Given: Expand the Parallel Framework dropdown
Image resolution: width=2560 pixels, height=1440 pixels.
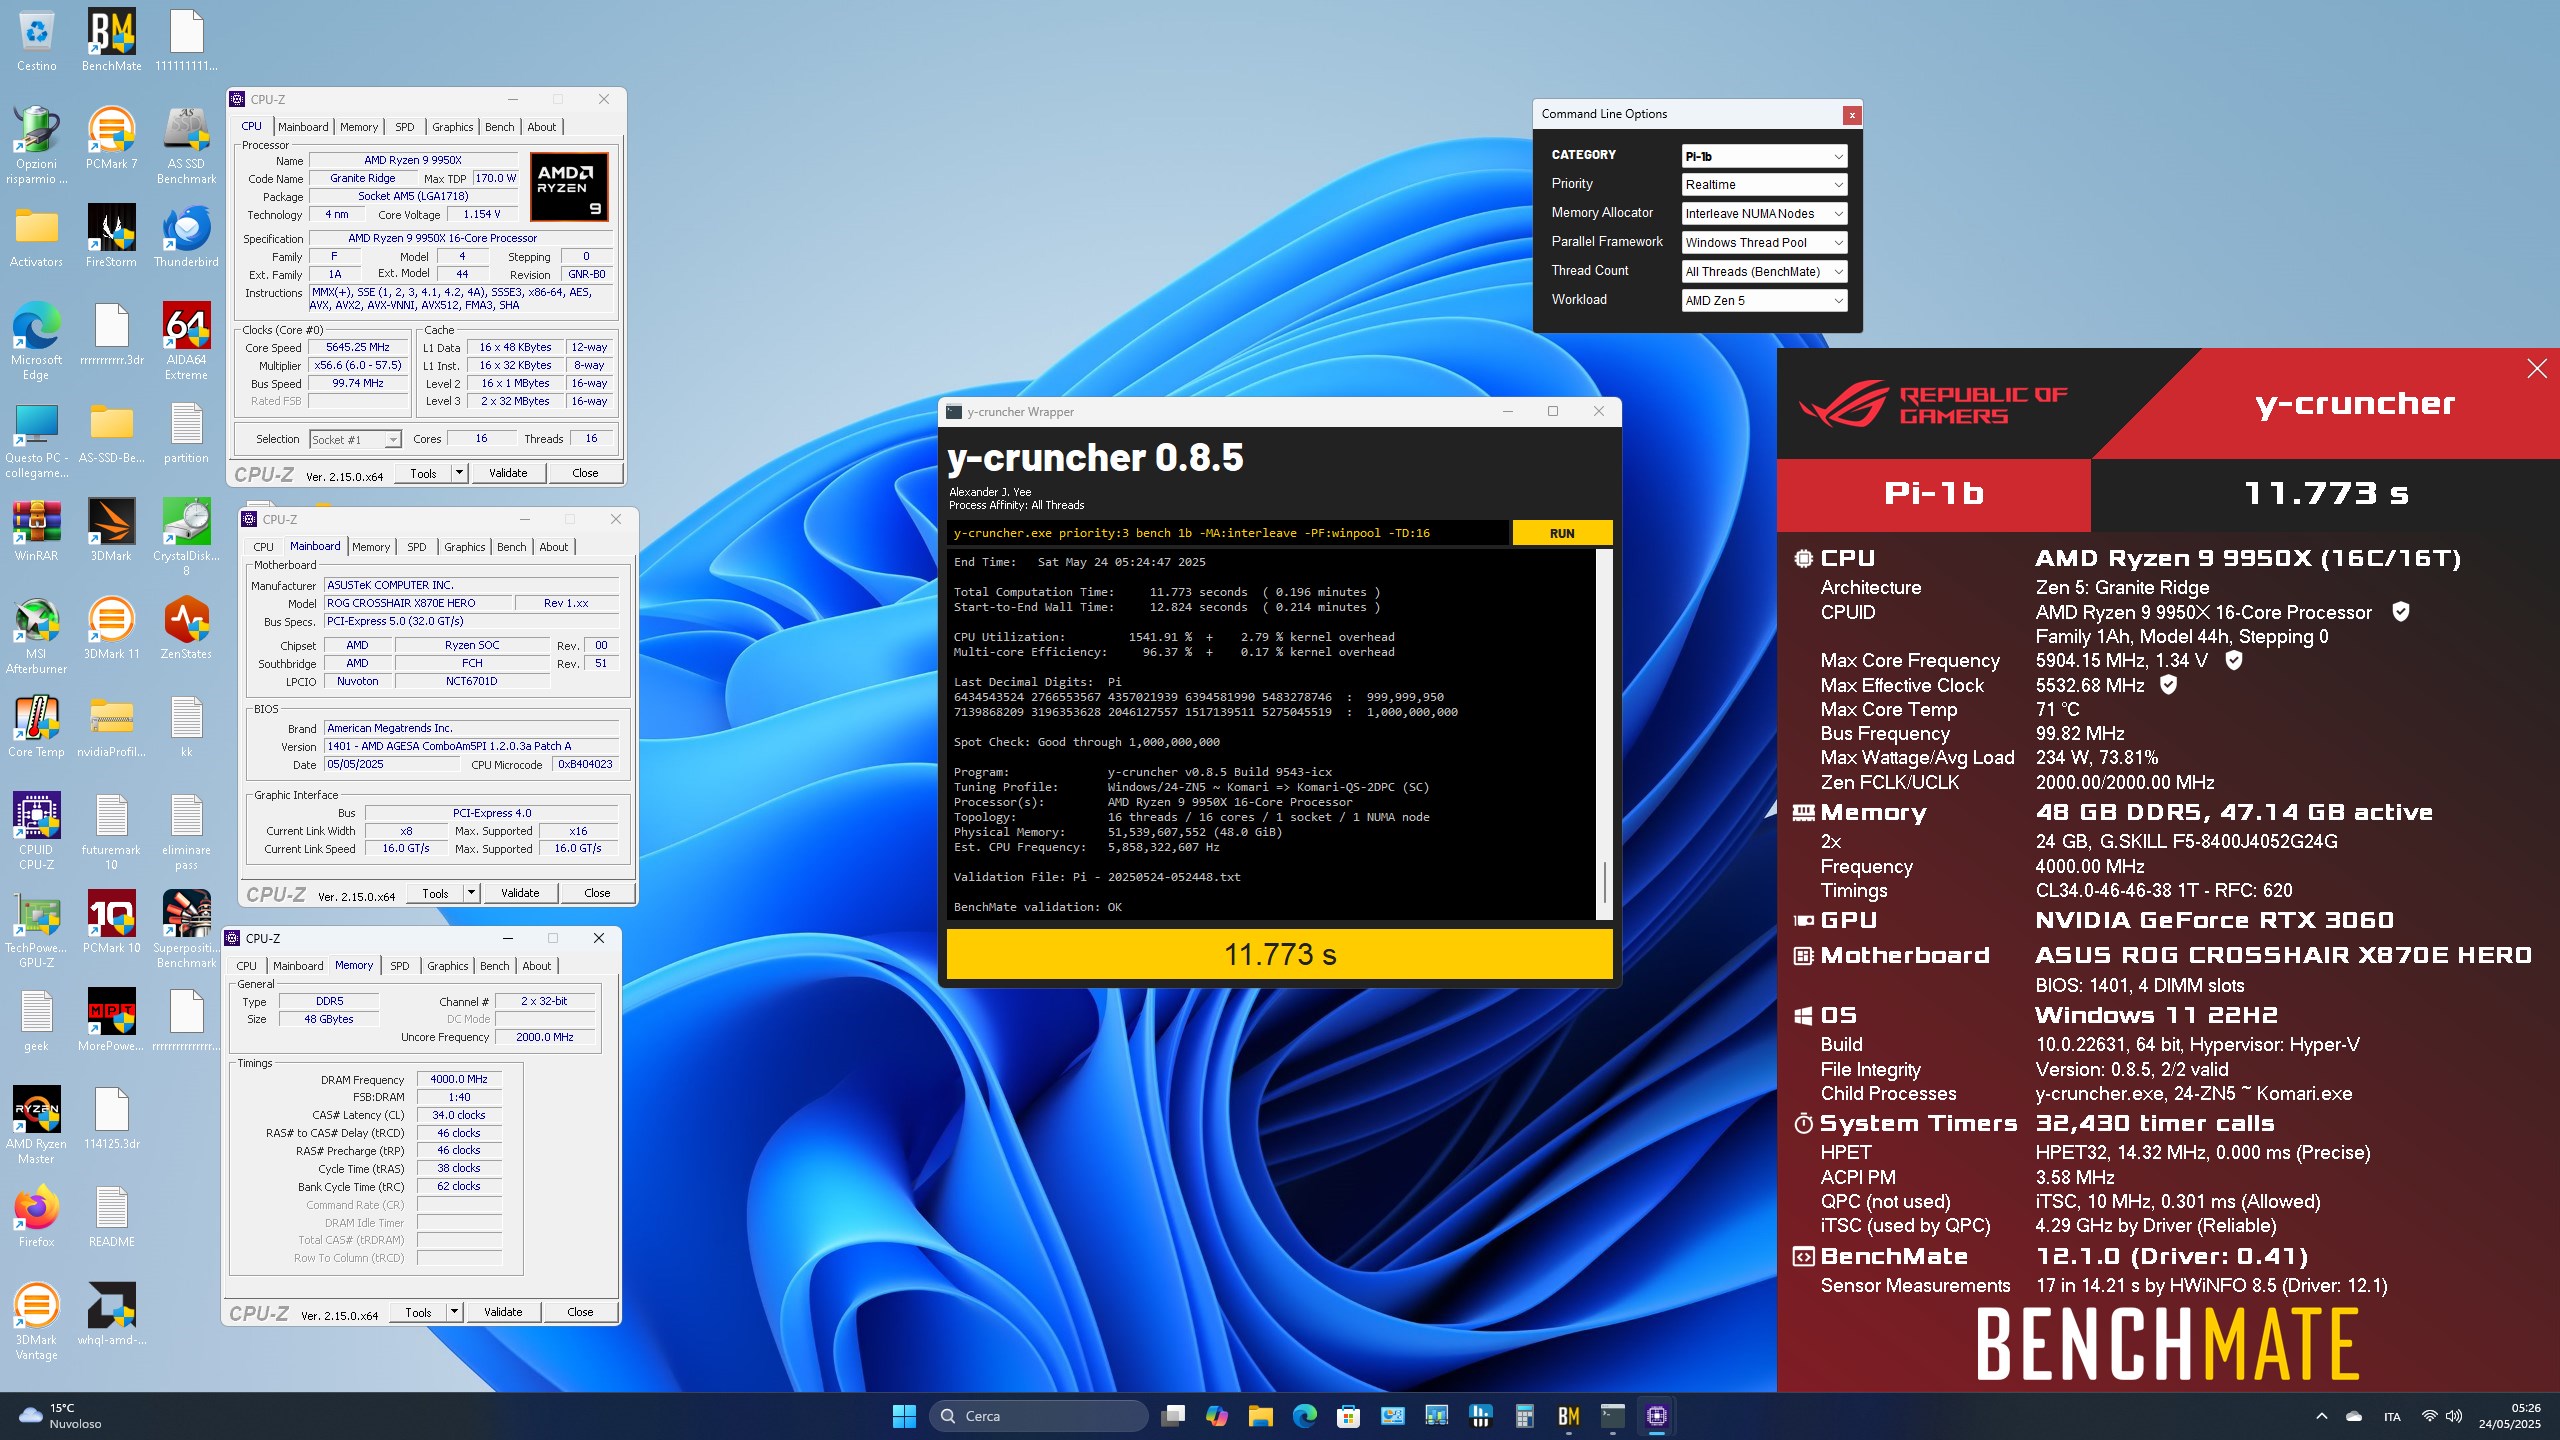Looking at the screenshot, I should pos(1764,243).
